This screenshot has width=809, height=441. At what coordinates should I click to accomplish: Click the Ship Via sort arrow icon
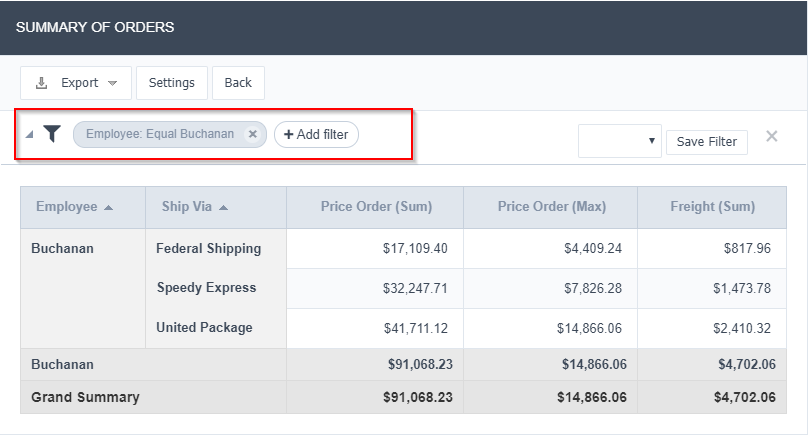(223, 208)
